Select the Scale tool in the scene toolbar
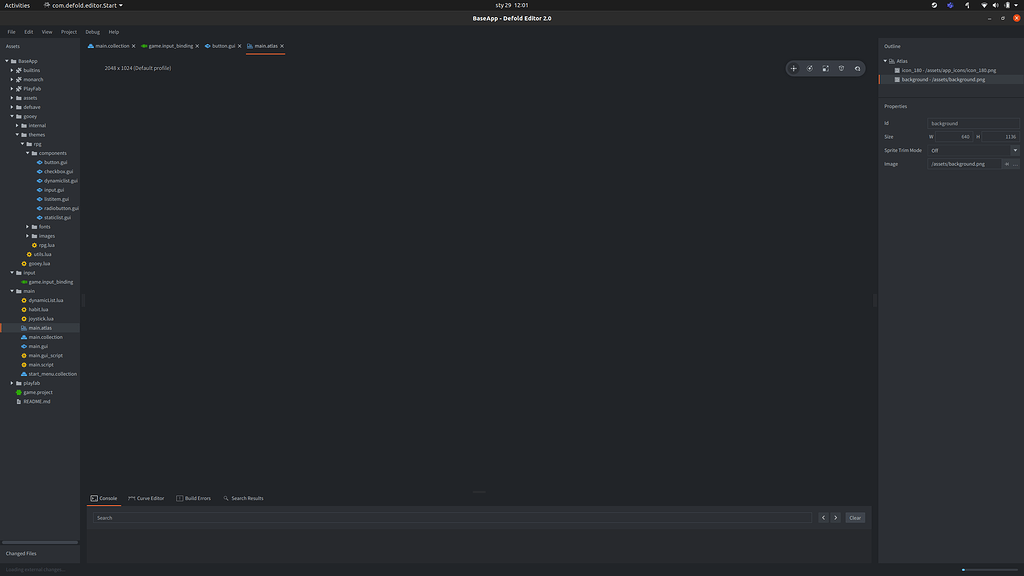The image size is (1024, 576). (x=825, y=68)
